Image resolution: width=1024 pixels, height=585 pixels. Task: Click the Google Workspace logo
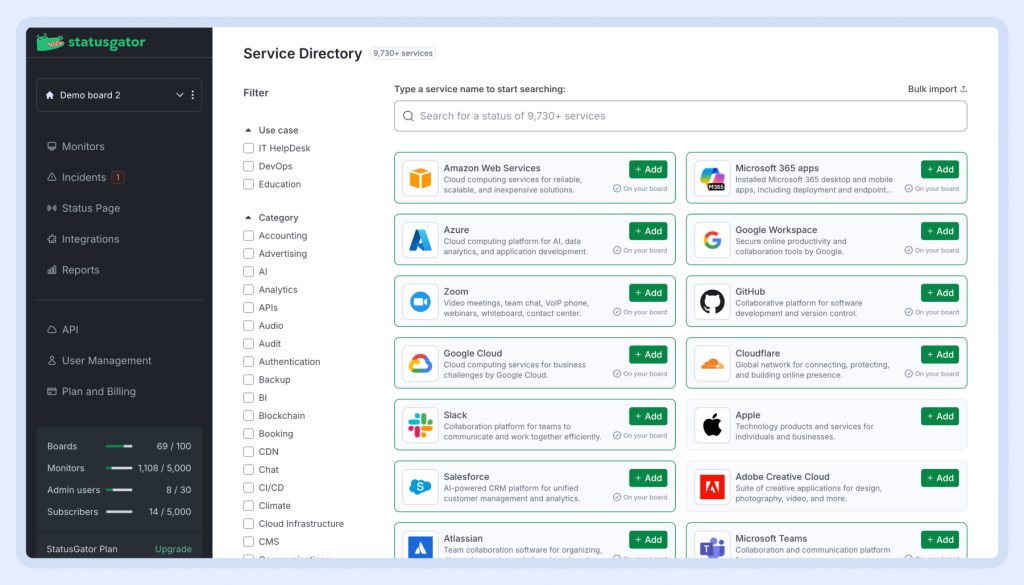point(712,240)
